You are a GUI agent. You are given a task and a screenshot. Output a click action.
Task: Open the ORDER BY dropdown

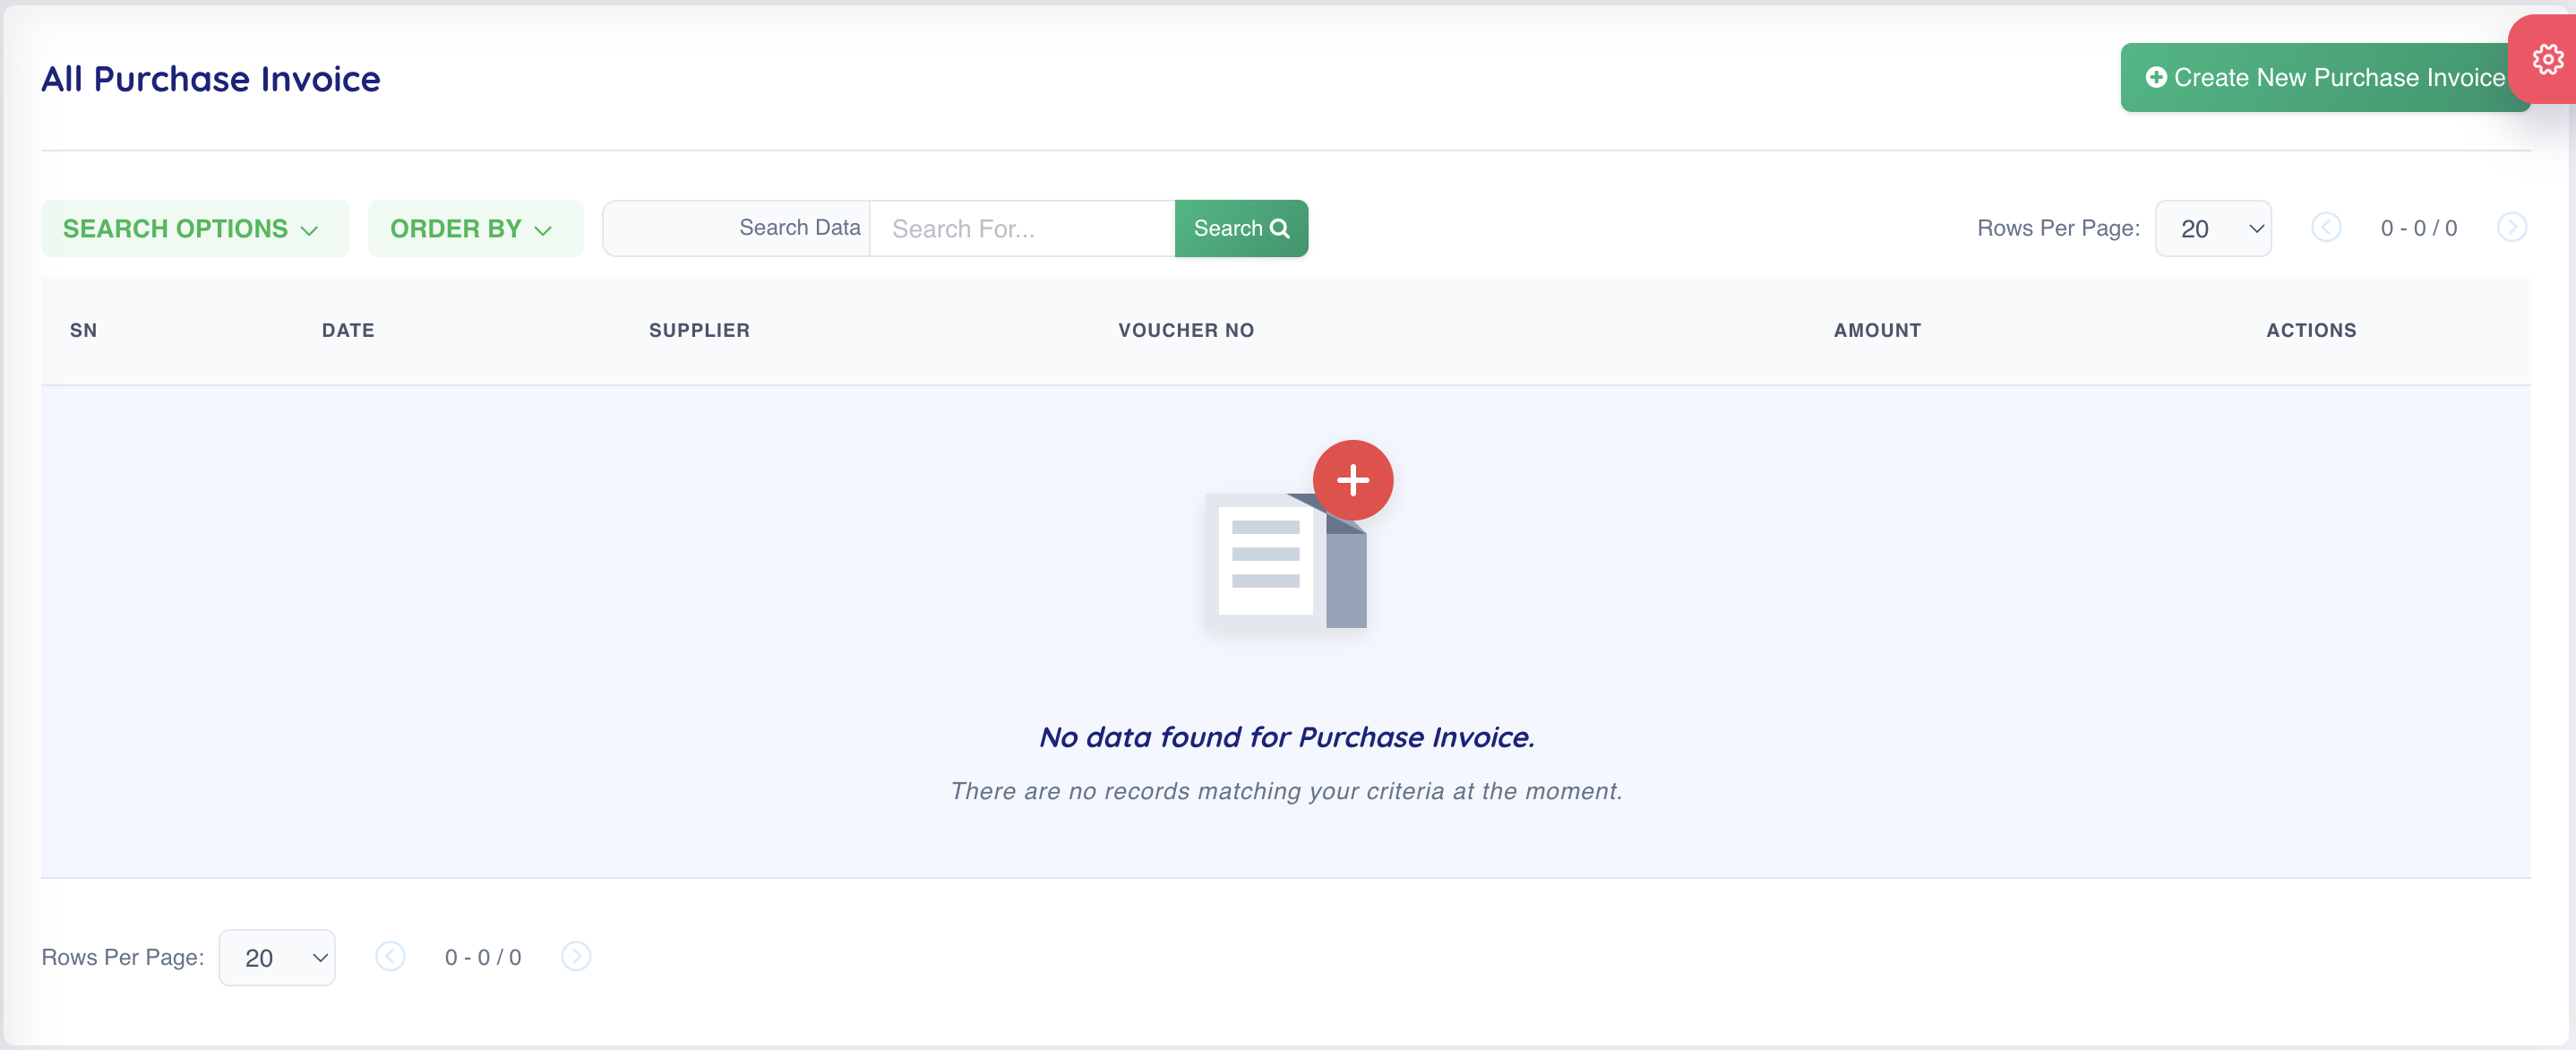[474, 228]
